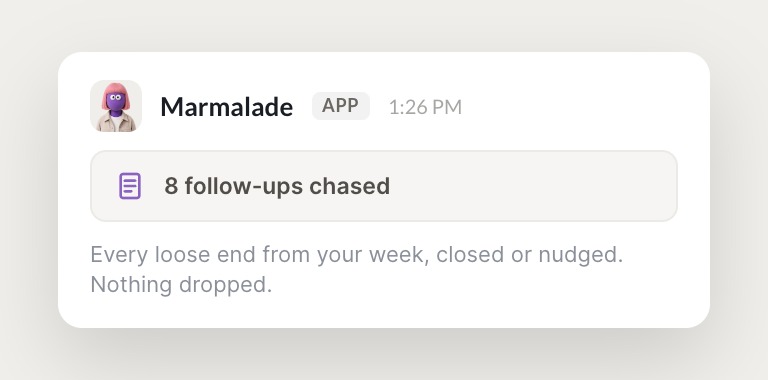Click the "Nothing dropped." text line
Viewport: 768px width, 380px height.
(181, 285)
